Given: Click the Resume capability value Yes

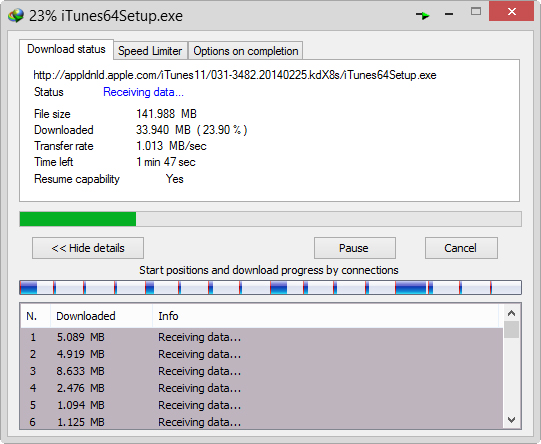Looking at the screenshot, I should pos(175,179).
